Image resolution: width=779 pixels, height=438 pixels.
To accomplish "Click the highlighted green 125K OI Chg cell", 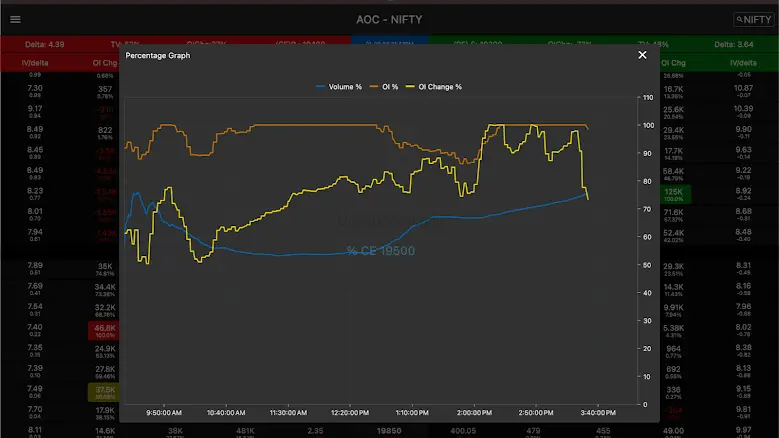I will [x=674, y=194].
